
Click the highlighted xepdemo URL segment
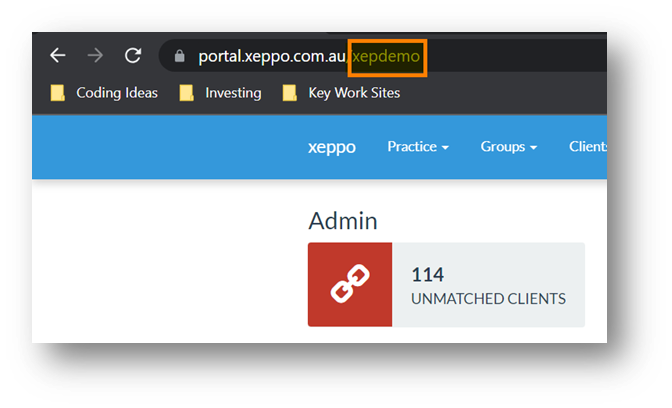(x=386, y=56)
